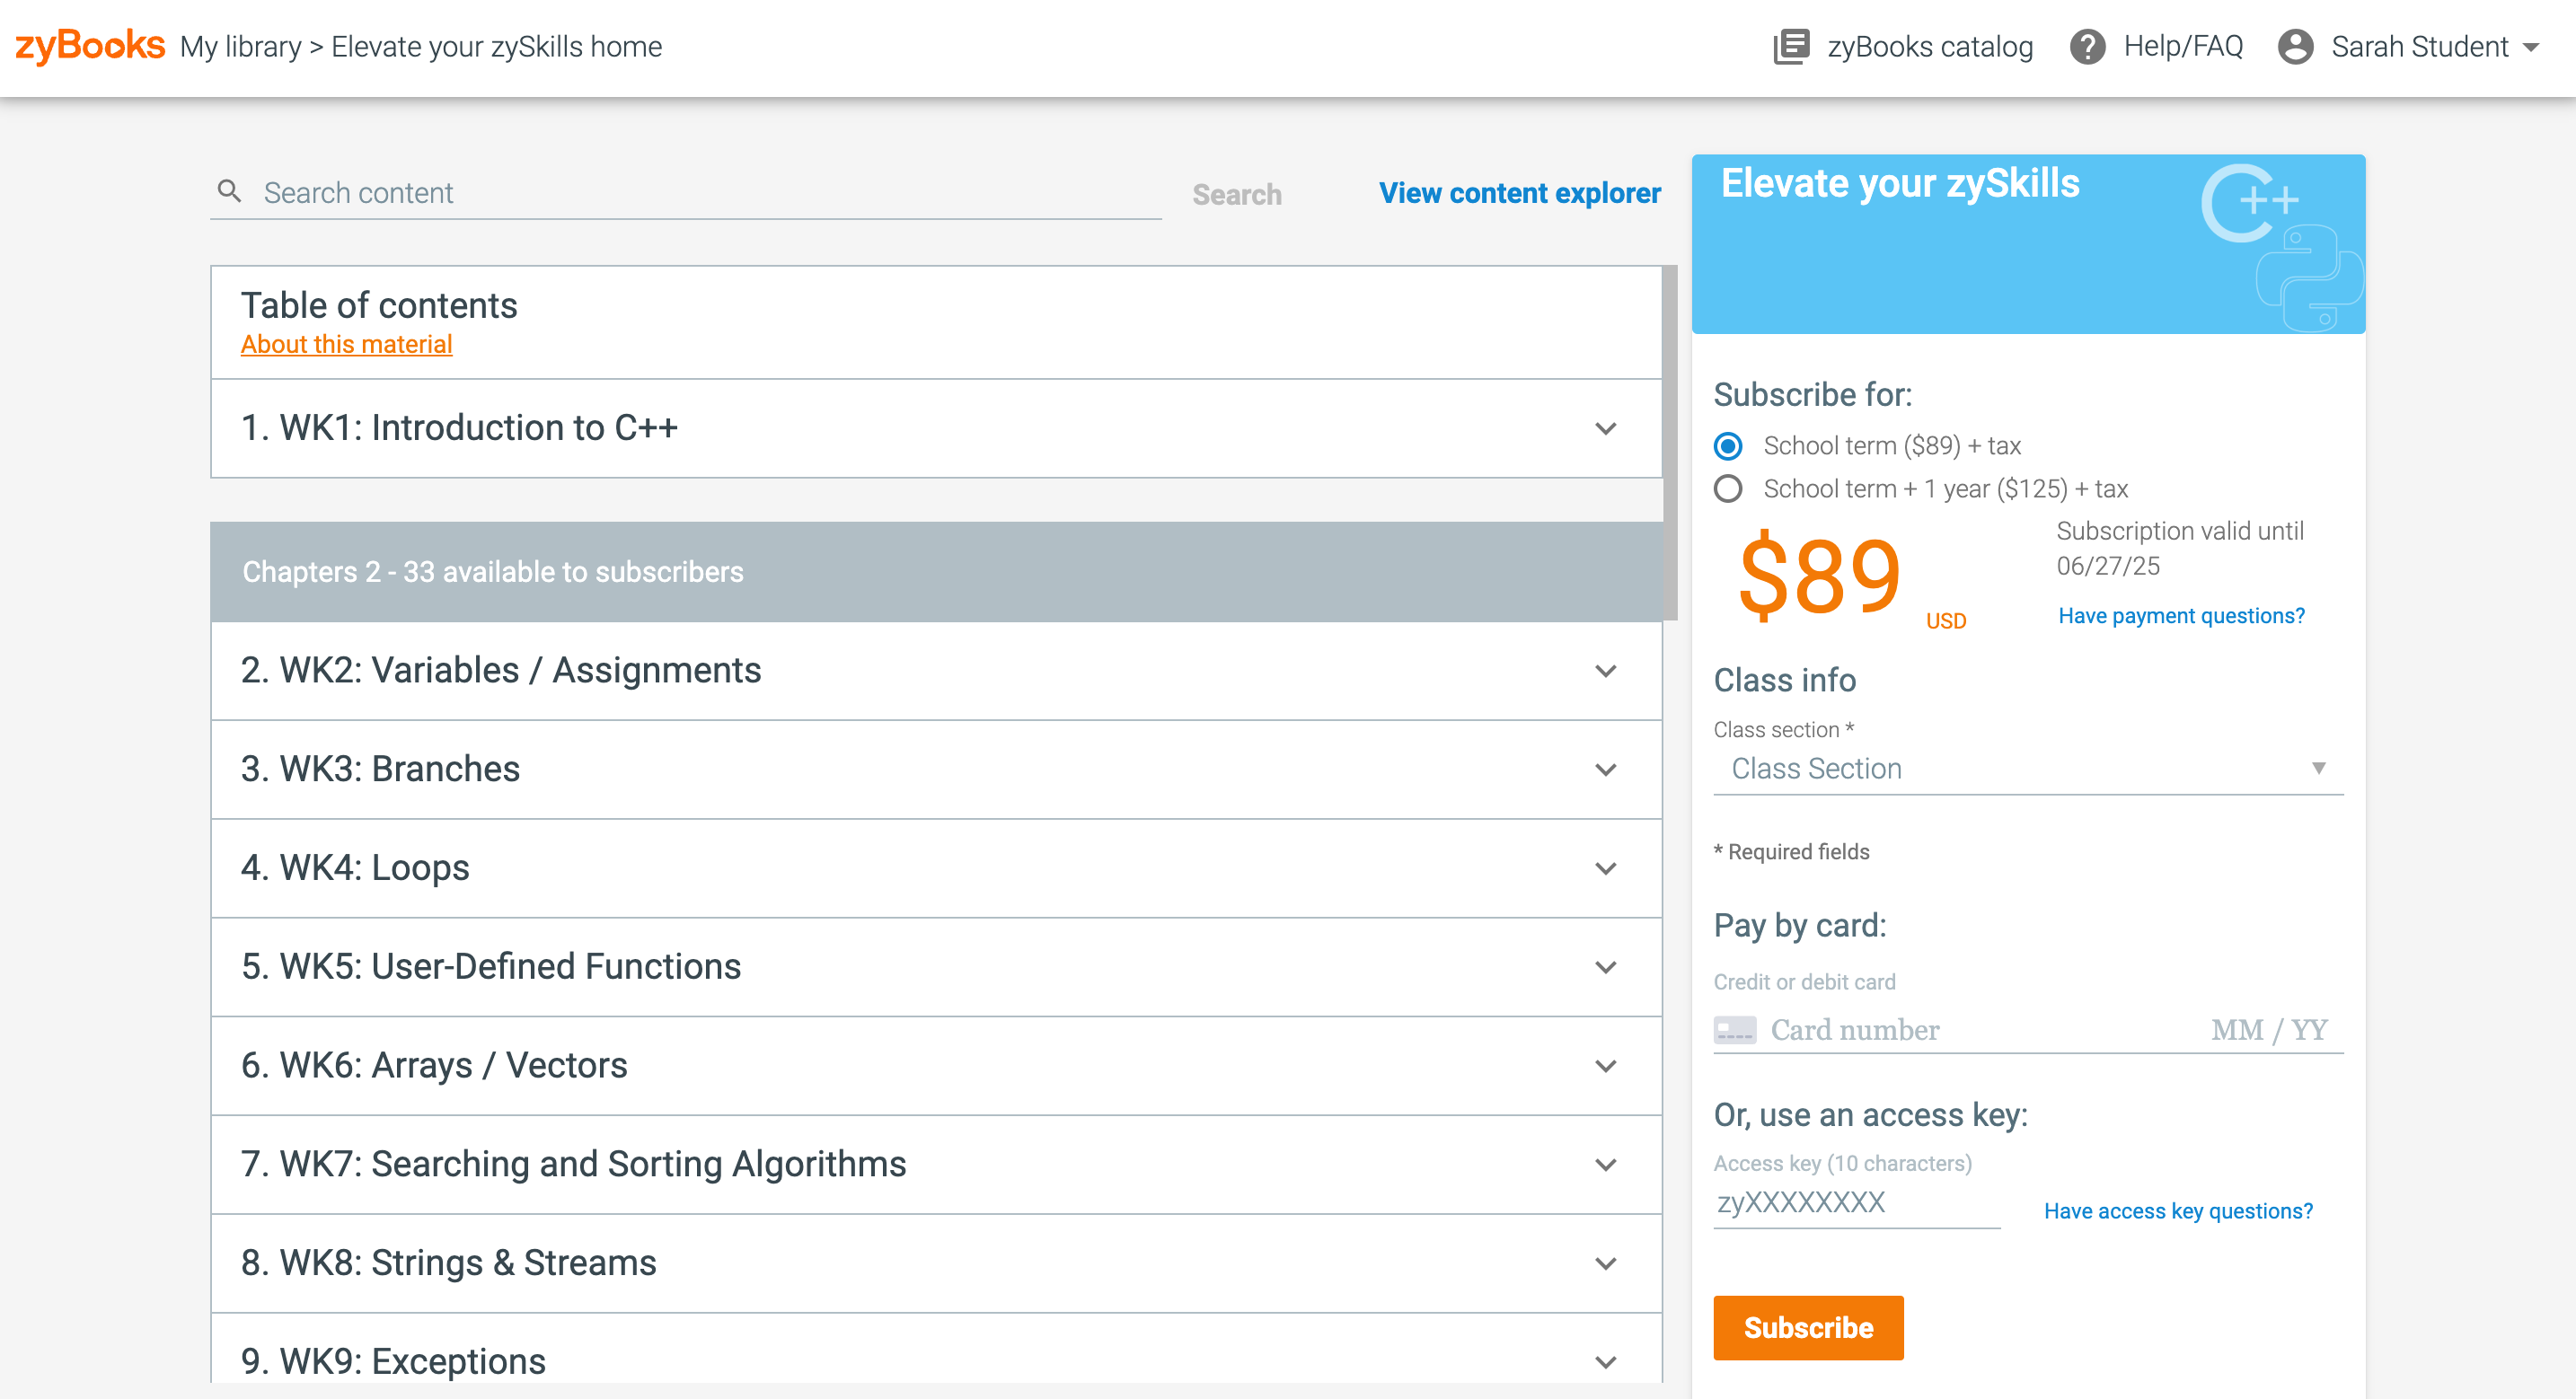Viewport: 2576px width, 1399px height.
Task: Expand WK3 Branches chevron
Action: [x=1605, y=770]
